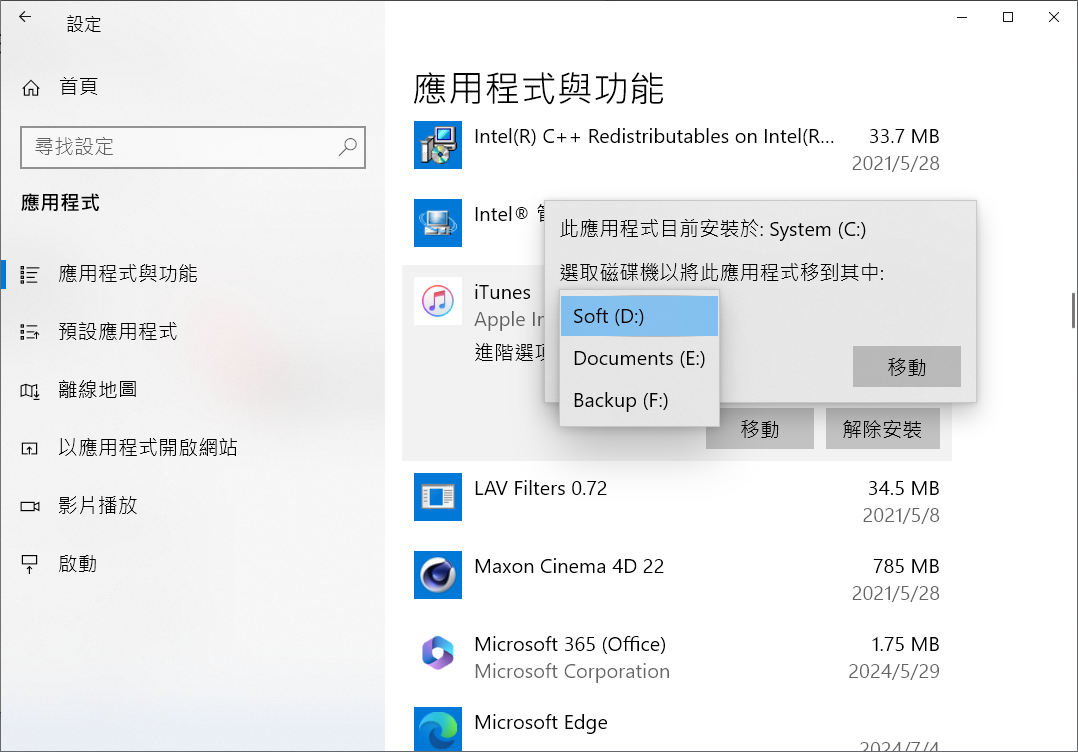The image size is (1078, 752).
Task: Select LAV Filters 0.72 entry
Action: coord(540,488)
